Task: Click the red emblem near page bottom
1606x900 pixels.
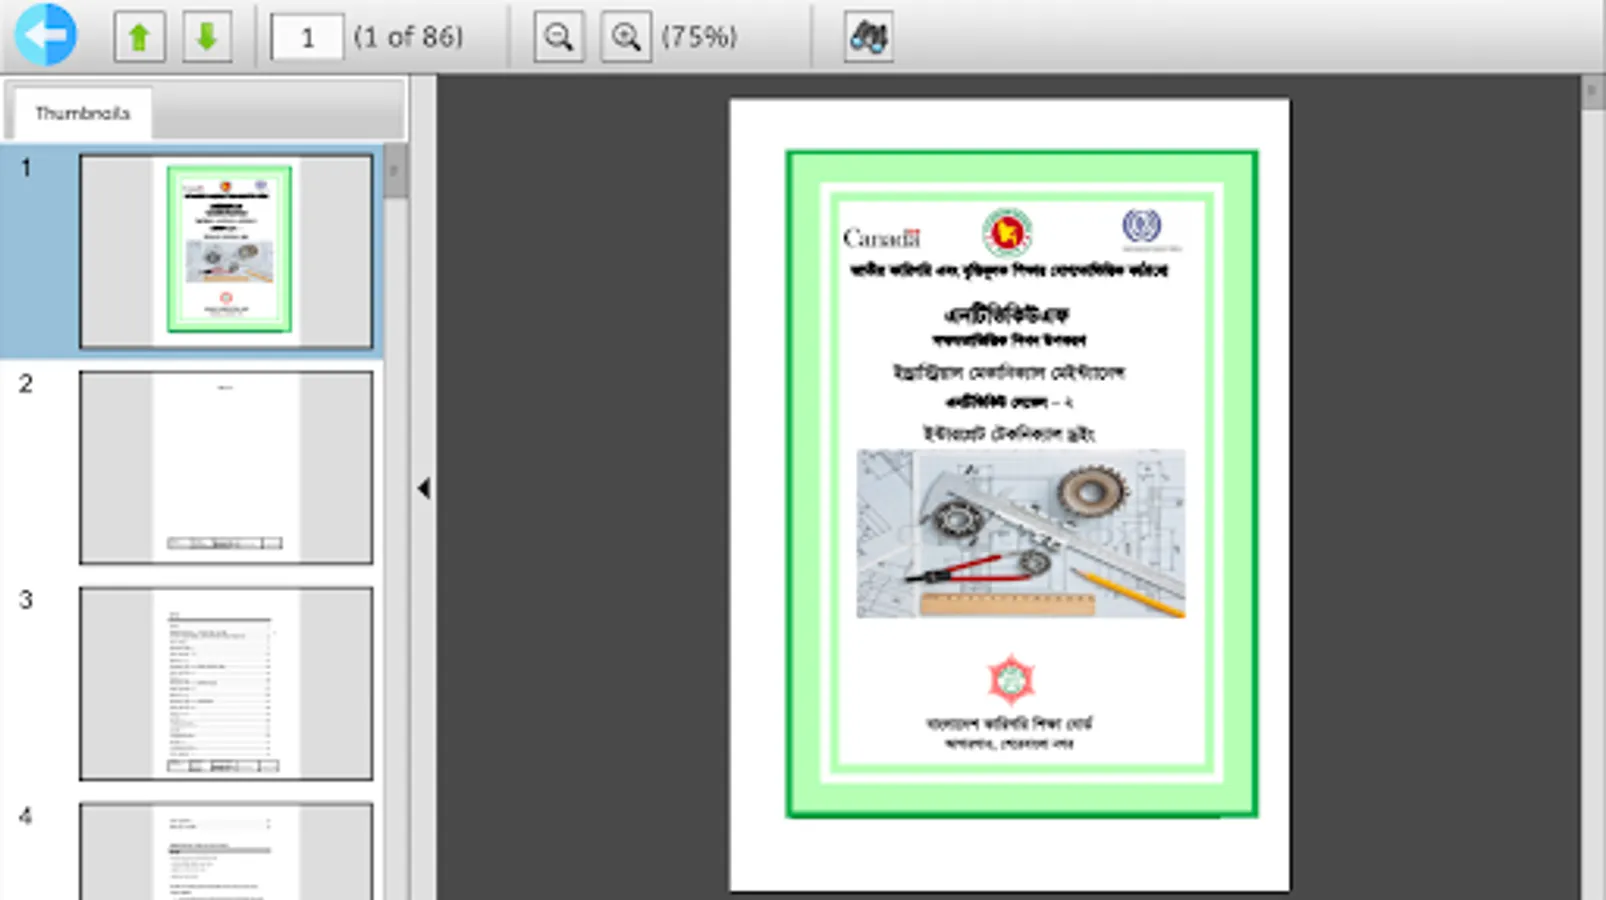Action: (x=1010, y=679)
